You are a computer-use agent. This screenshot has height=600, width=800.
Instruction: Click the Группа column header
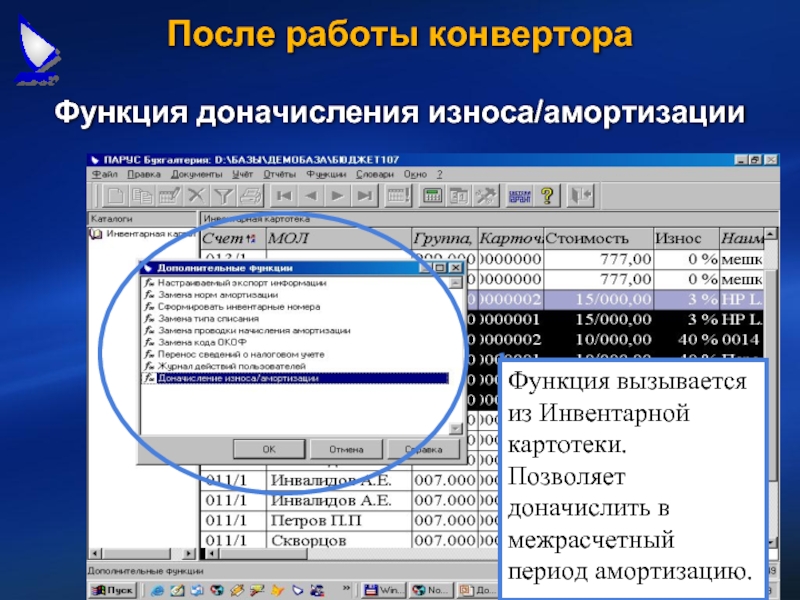tap(445, 238)
